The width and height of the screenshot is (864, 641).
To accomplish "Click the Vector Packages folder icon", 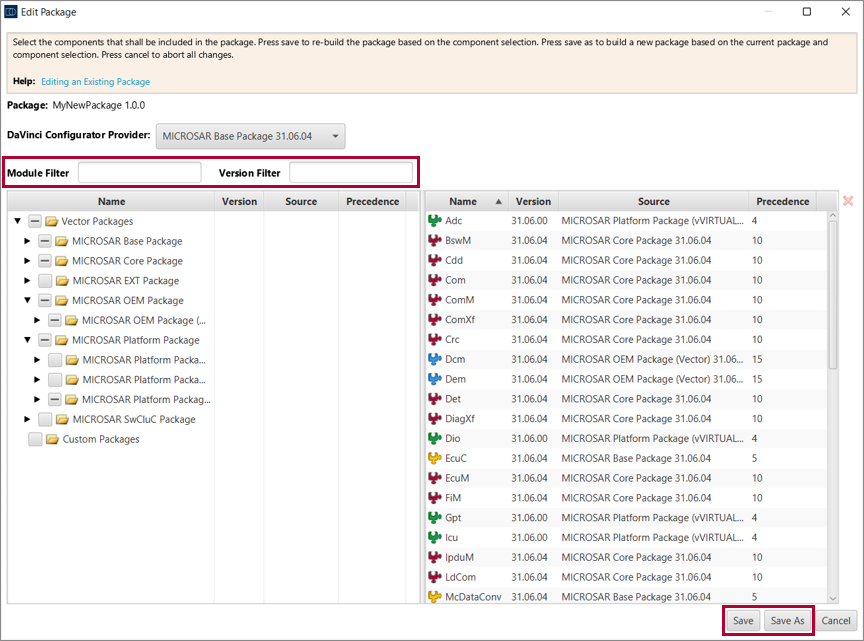I will tap(52, 222).
